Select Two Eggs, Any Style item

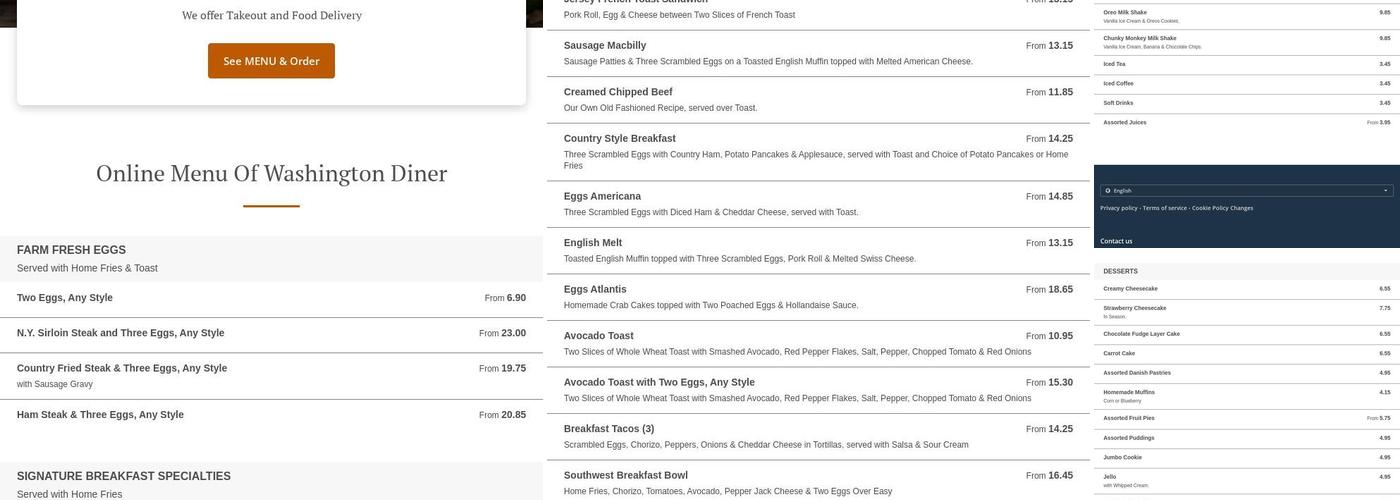coord(65,298)
